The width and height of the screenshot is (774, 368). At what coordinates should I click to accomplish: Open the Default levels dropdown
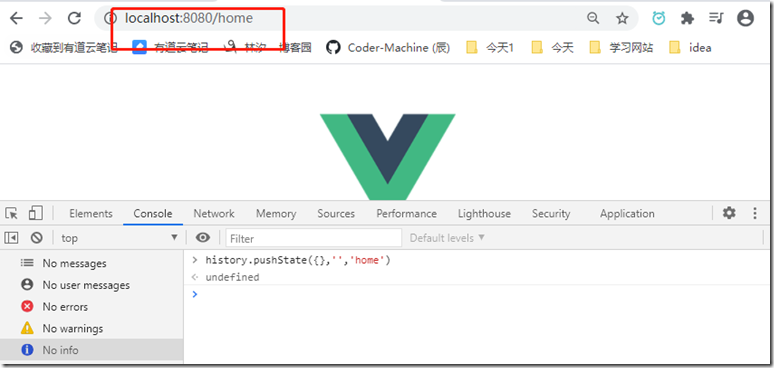[447, 238]
